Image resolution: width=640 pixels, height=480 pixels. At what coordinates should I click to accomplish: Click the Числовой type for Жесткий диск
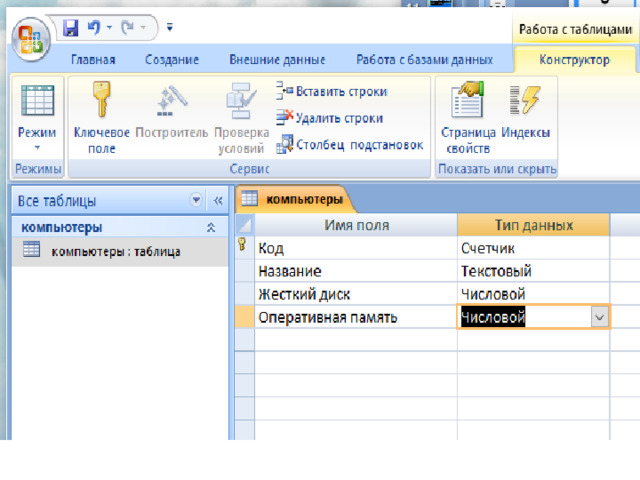tap(533, 294)
